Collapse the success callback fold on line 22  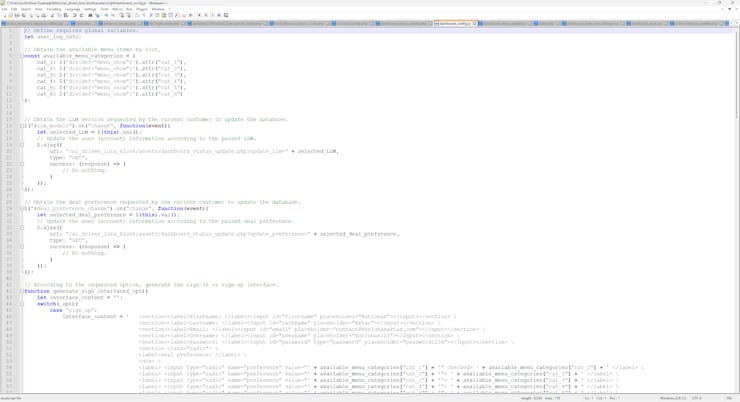point(22,164)
